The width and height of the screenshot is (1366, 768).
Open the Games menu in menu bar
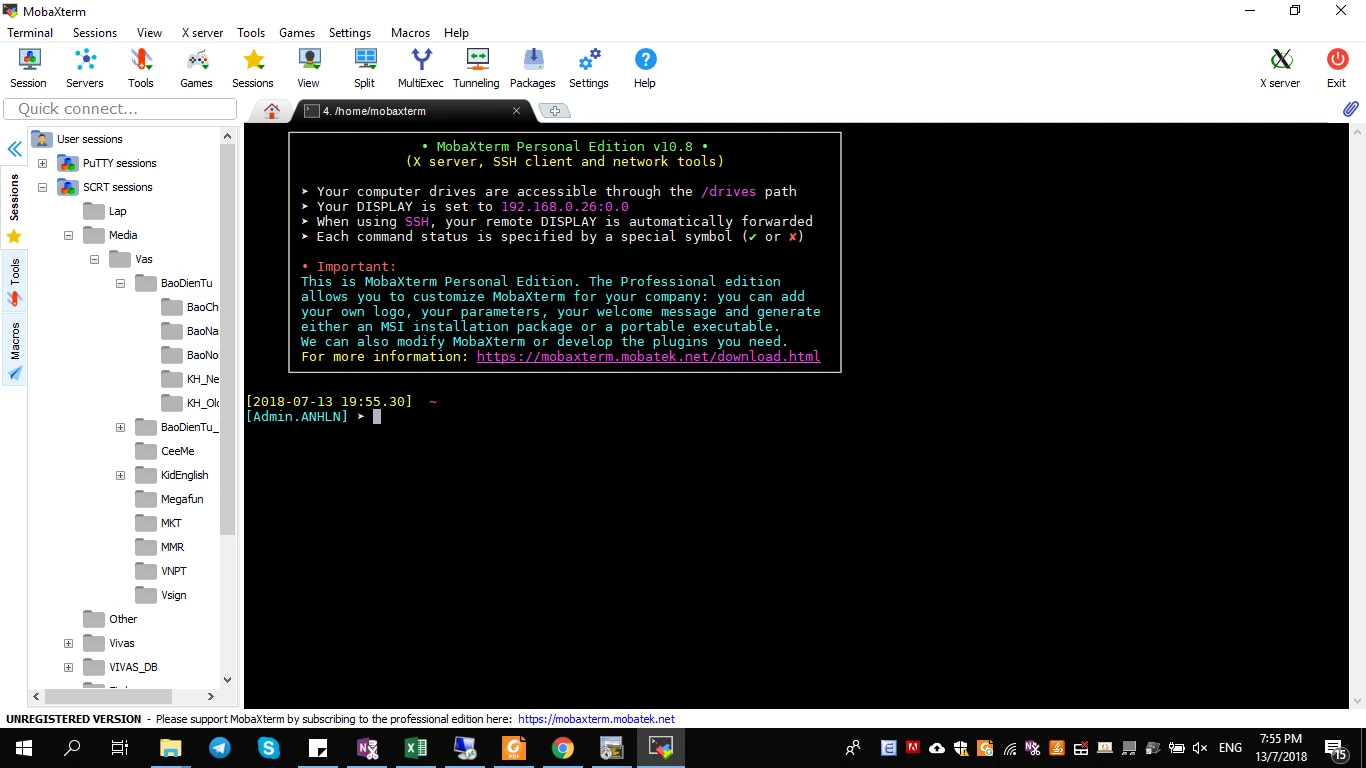point(297,33)
